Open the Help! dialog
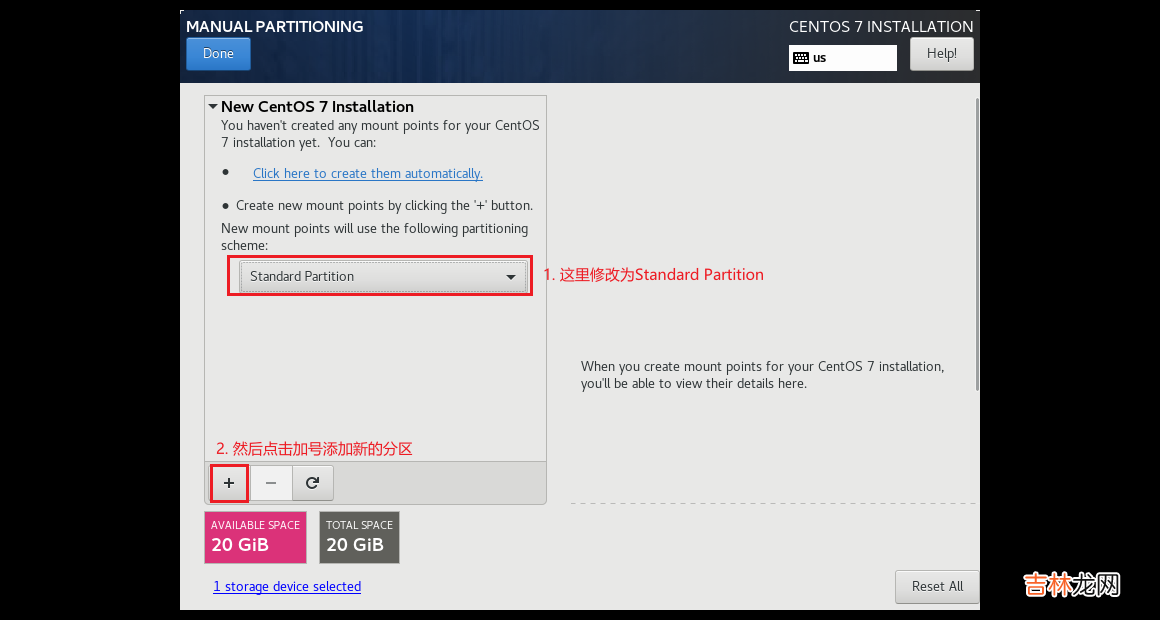The height and width of the screenshot is (620, 1160). (941, 54)
